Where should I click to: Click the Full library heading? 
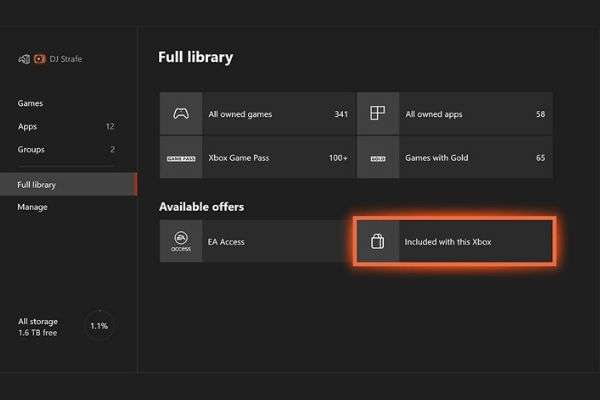tap(196, 57)
